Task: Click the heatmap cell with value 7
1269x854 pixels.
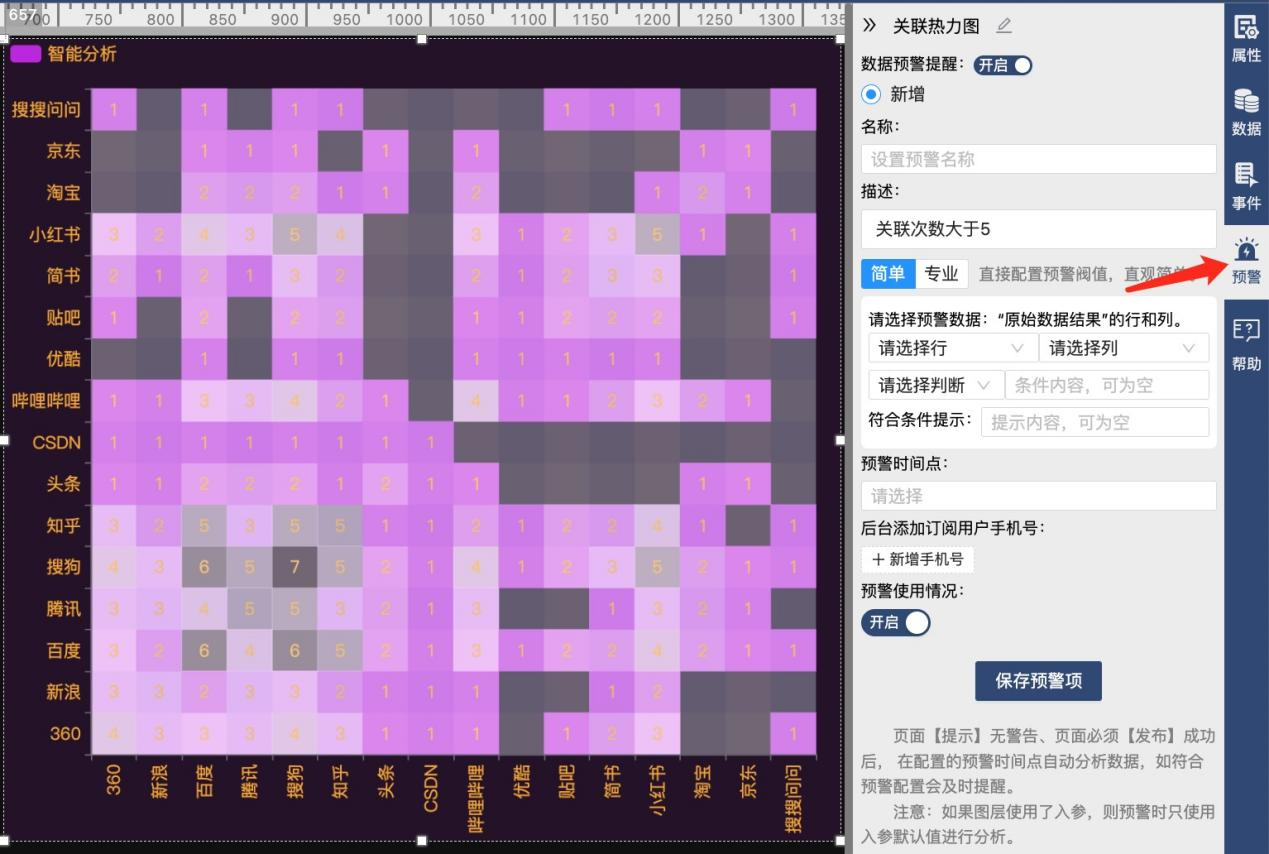Action: tap(294, 567)
